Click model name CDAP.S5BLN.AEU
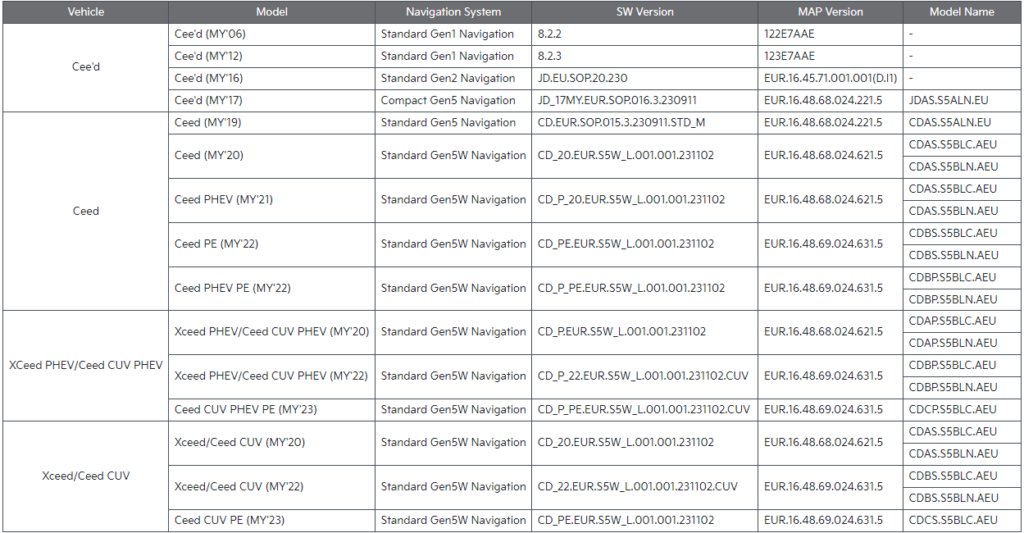The image size is (1024, 533). (x=962, y=344)
